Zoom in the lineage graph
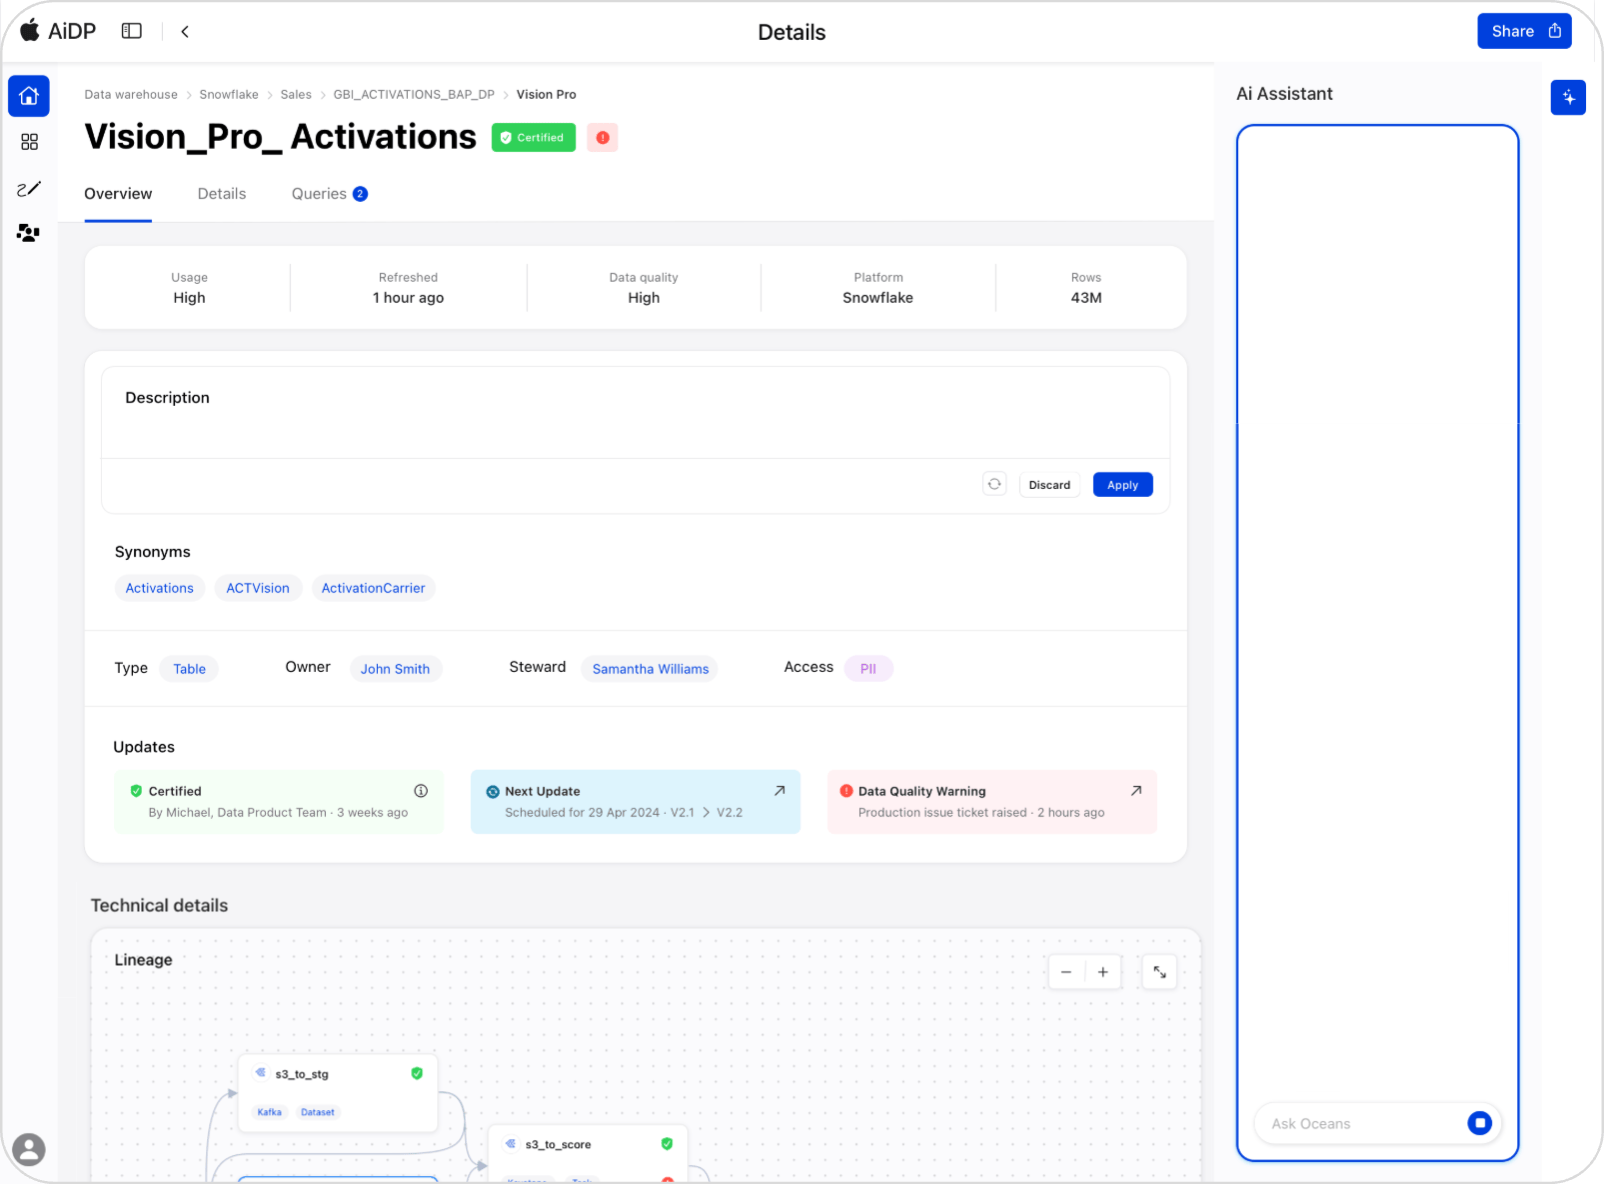 click(x=1103, y=972)
